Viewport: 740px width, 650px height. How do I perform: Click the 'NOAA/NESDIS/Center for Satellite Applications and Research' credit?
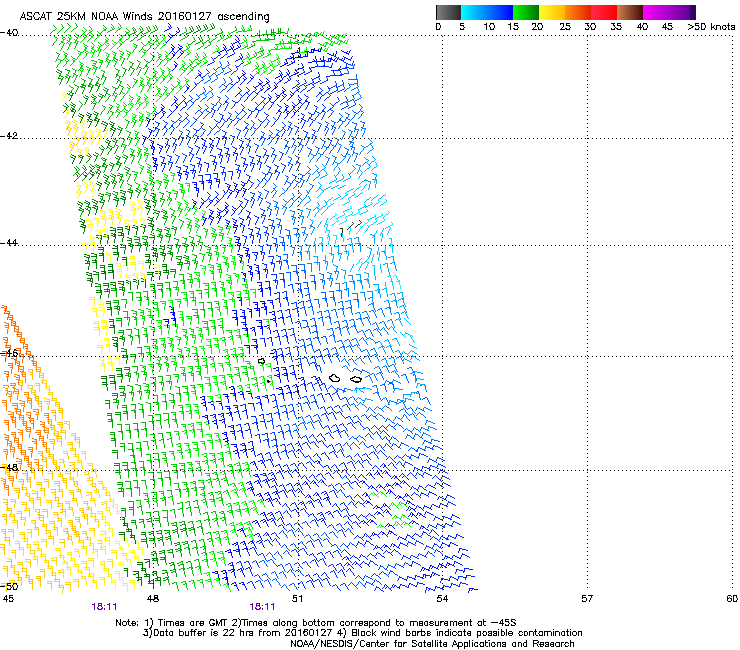432,644
